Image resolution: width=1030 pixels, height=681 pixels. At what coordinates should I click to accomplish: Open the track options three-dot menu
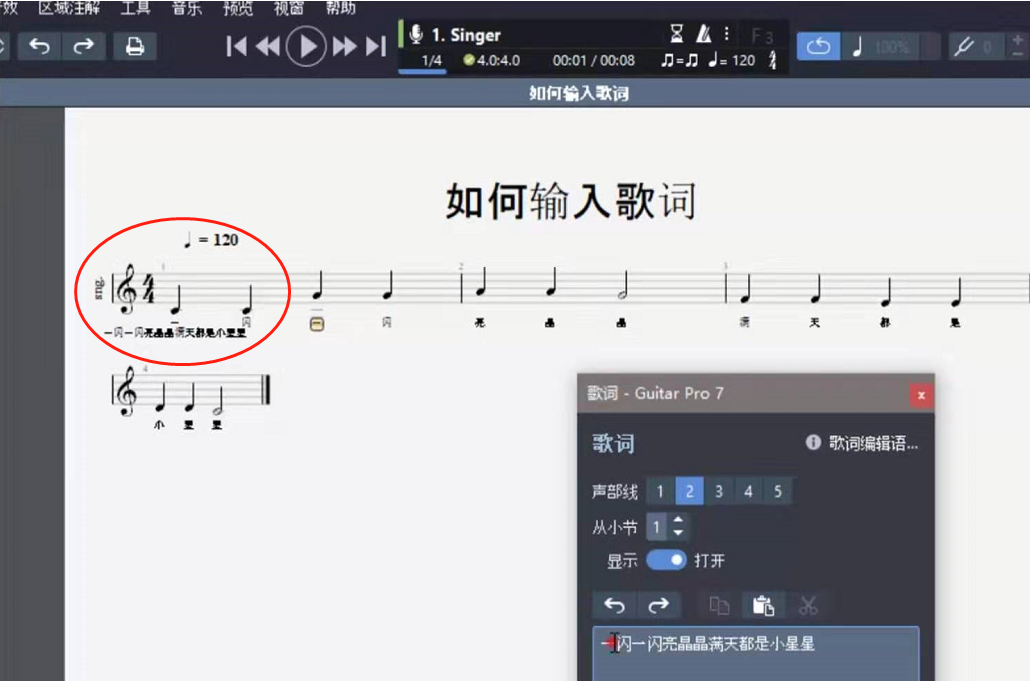(727, 33)
